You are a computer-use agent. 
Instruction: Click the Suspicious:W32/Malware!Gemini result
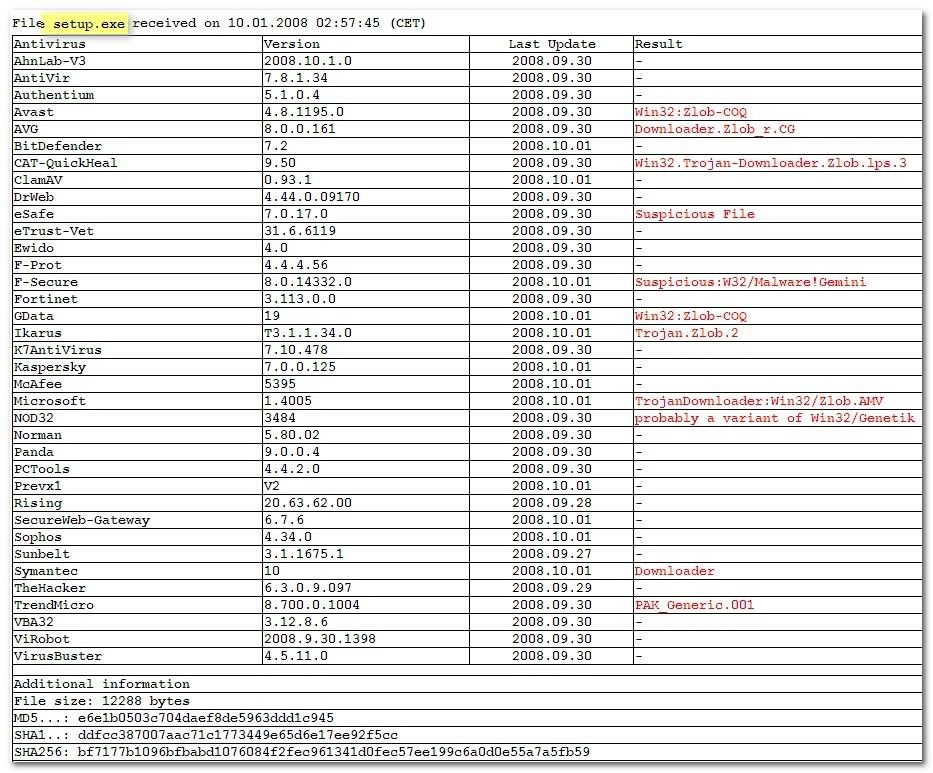(750, 282)
